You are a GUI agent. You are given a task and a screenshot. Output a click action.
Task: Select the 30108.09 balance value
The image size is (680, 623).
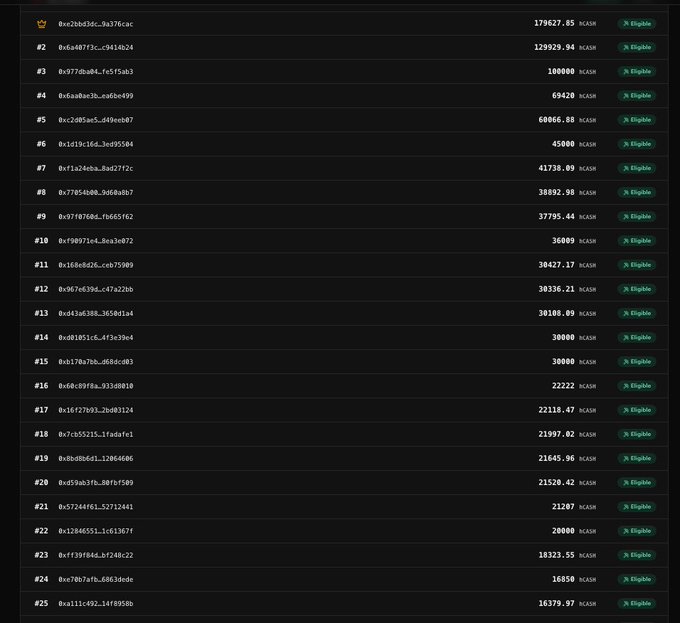click(x=557, y=313)
